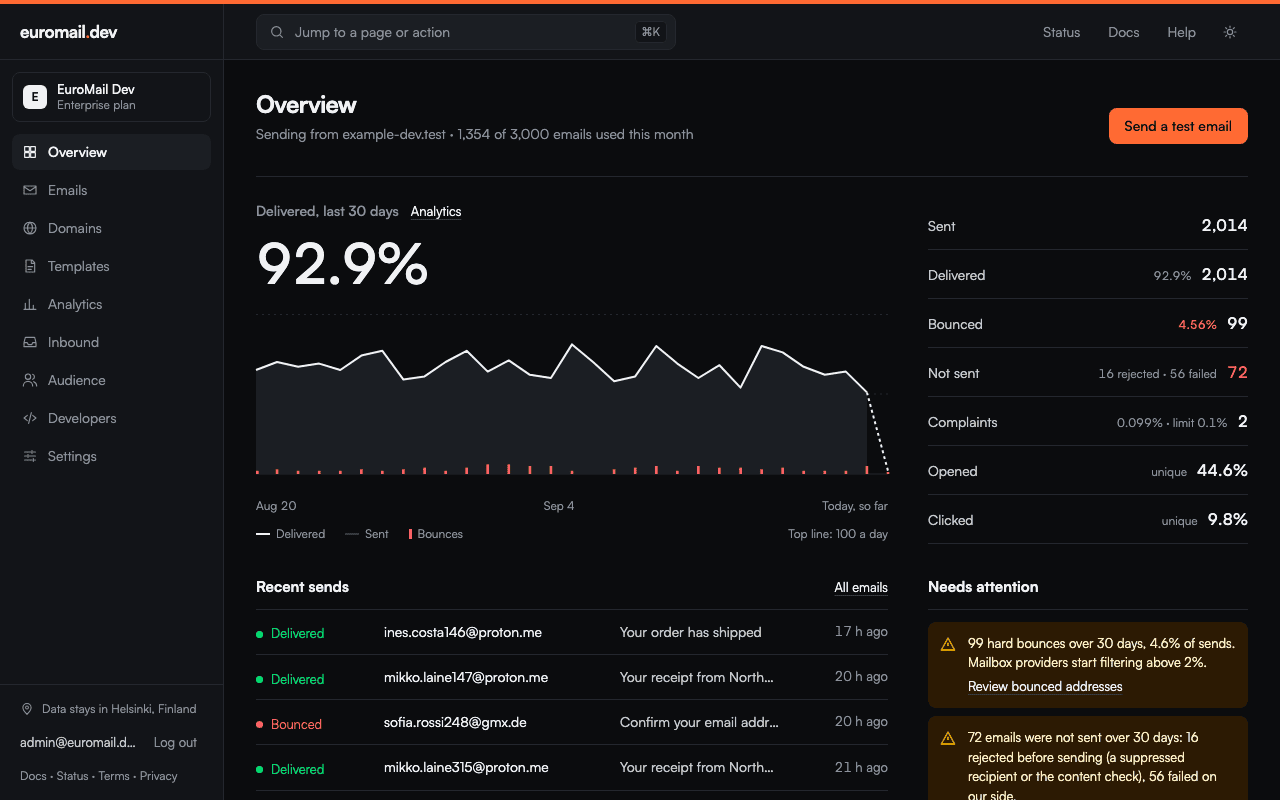1280x800 pixels.
Task: Click the Bounced status label in Recent sends
Action: point(296,724)
